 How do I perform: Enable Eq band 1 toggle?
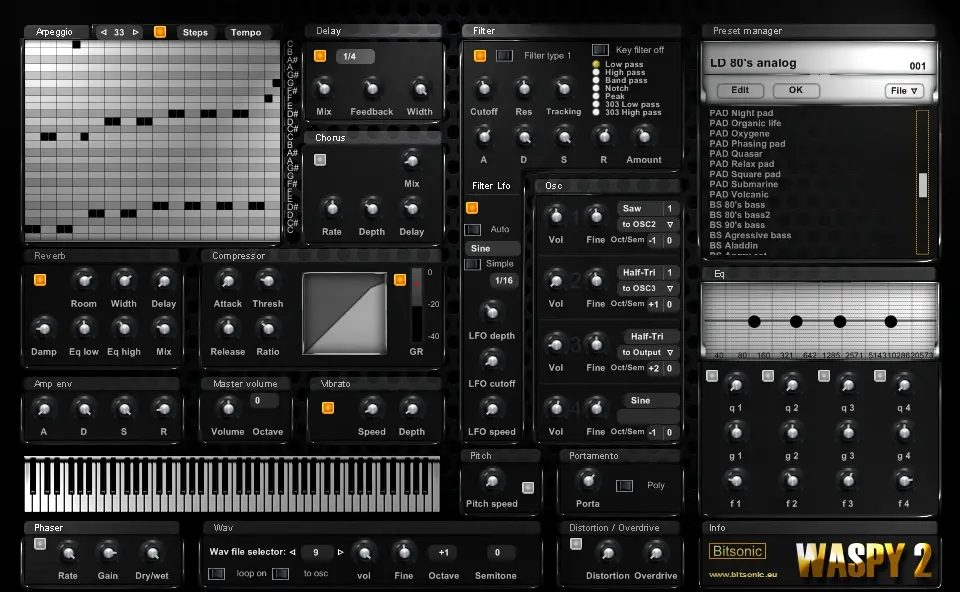[711, 376]
